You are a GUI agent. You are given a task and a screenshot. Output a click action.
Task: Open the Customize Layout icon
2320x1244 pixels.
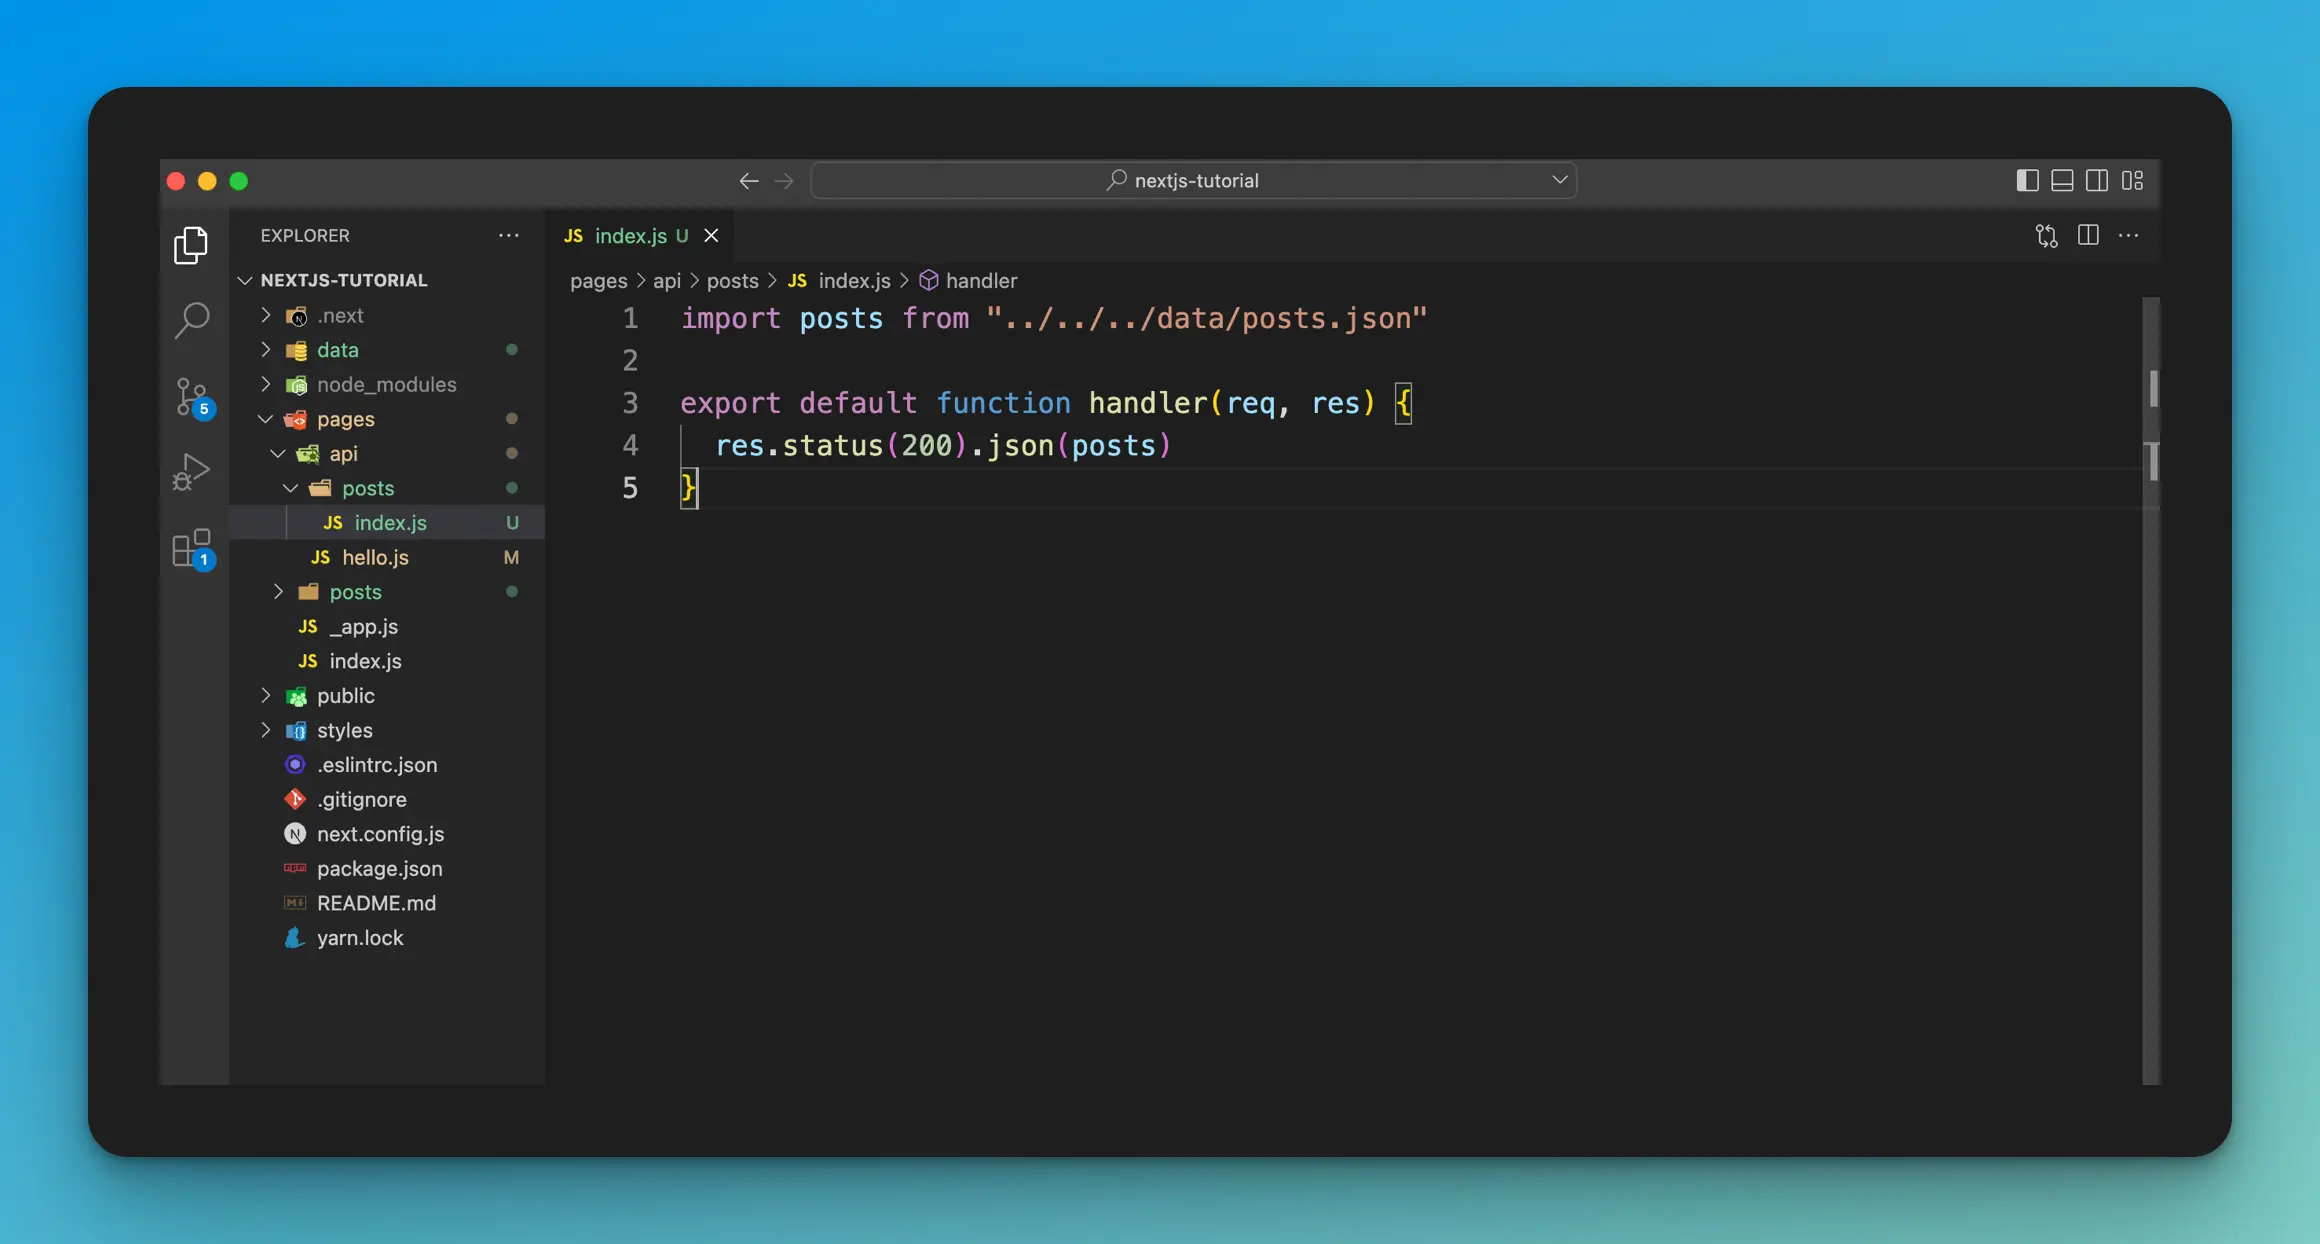tap(2132, 180)
